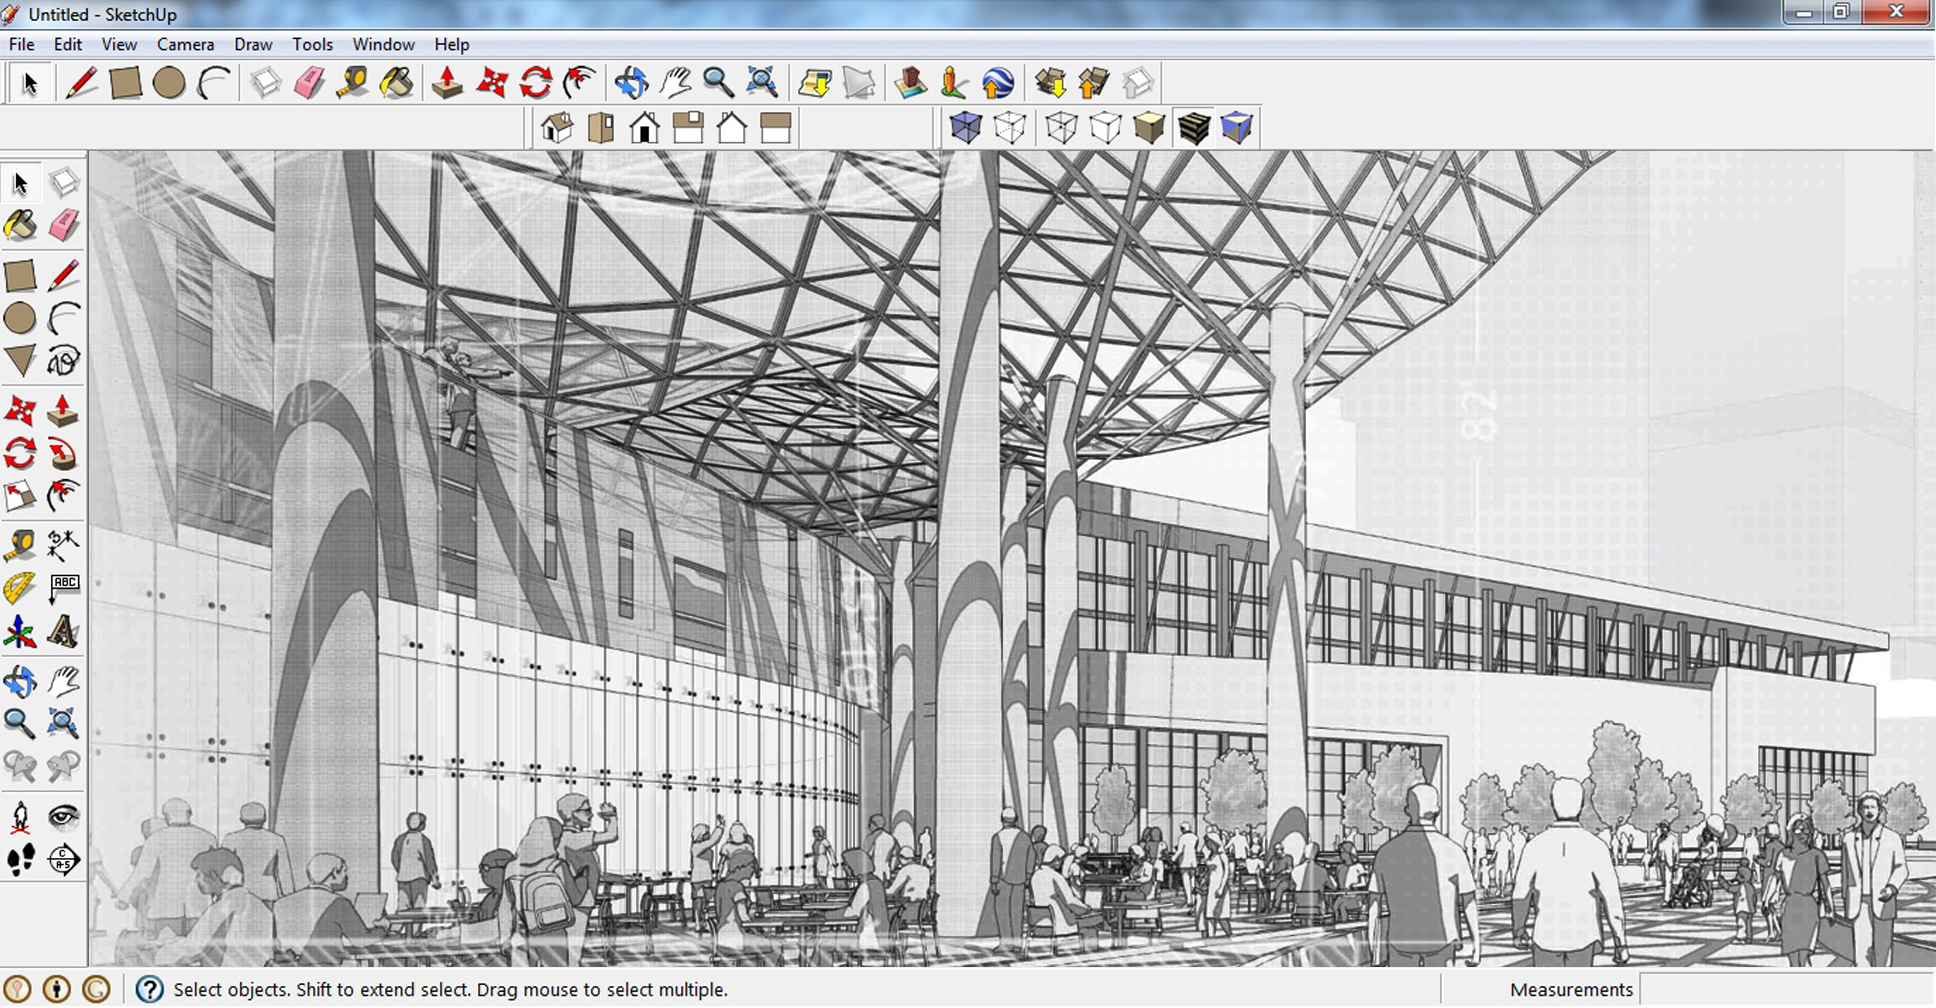Activate the Follow Me tool
The width and height of the screenshot is (1936, 1008).
pyautogui.click(x=63, y=453)
